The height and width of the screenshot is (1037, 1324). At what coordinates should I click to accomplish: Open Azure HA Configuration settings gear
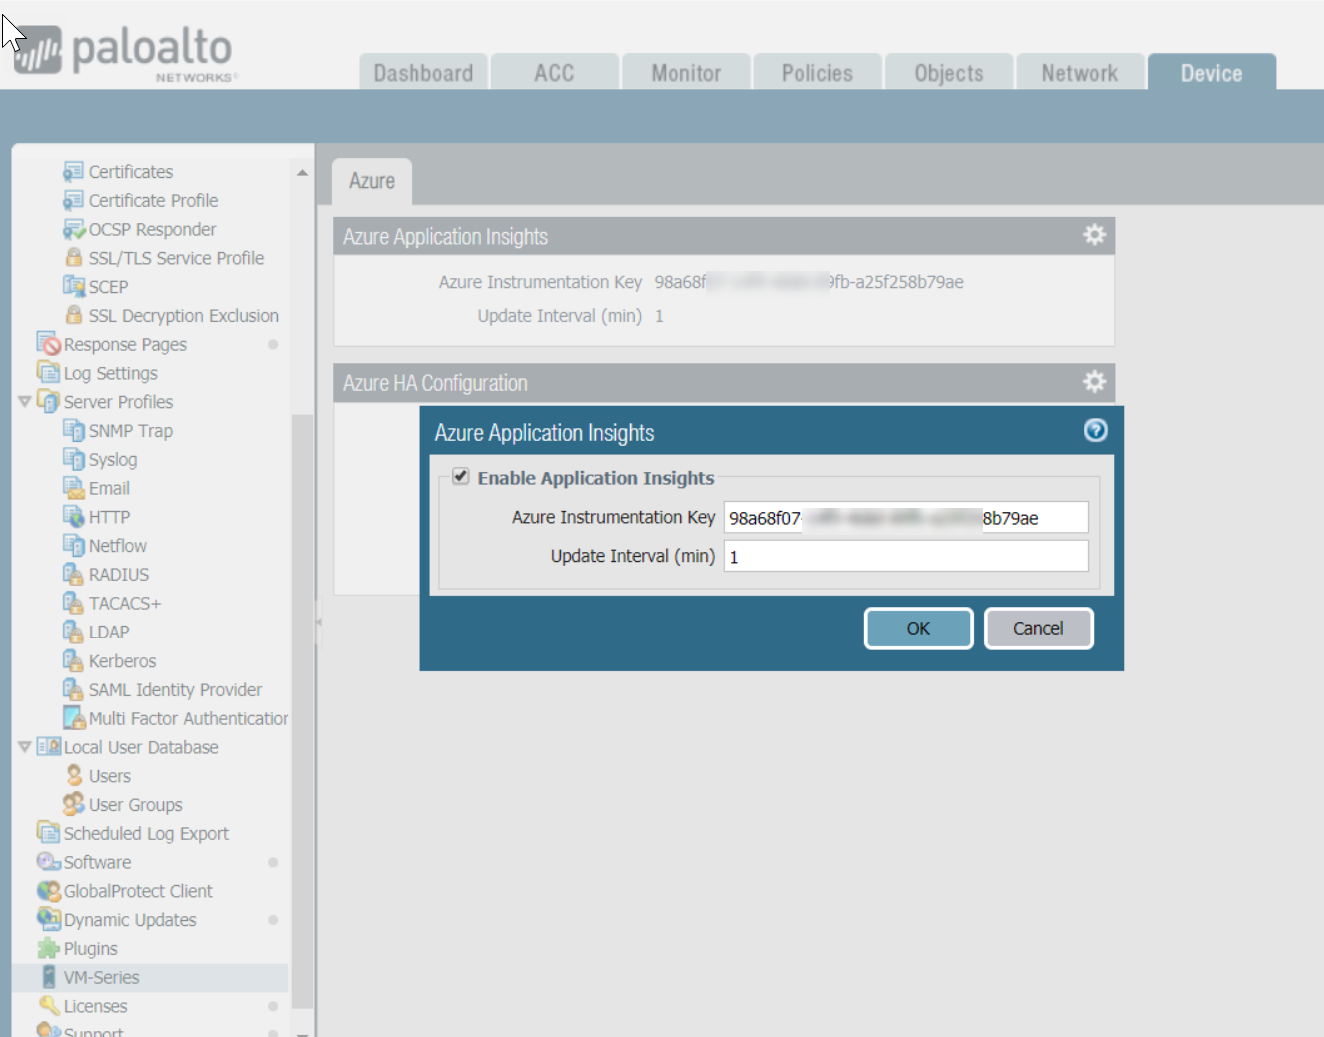point(1094,382)
